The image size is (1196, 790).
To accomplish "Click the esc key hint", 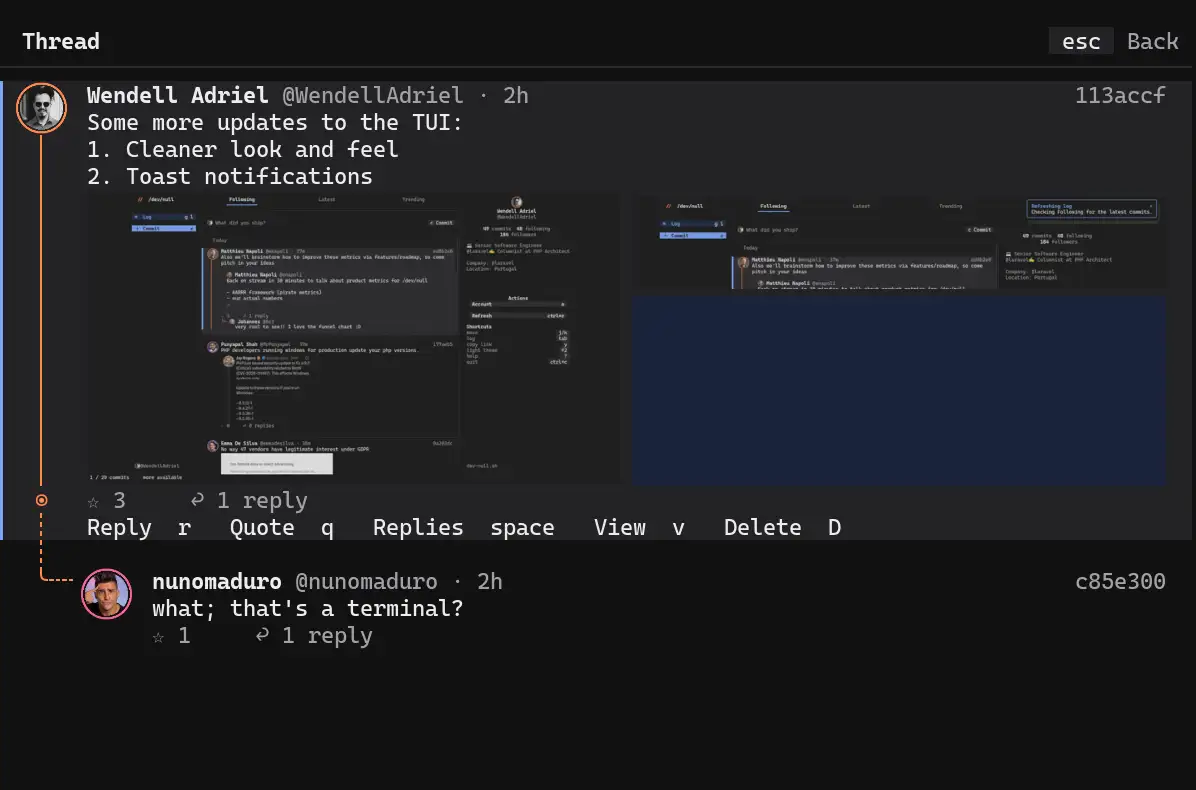I will coord(1081,41).
